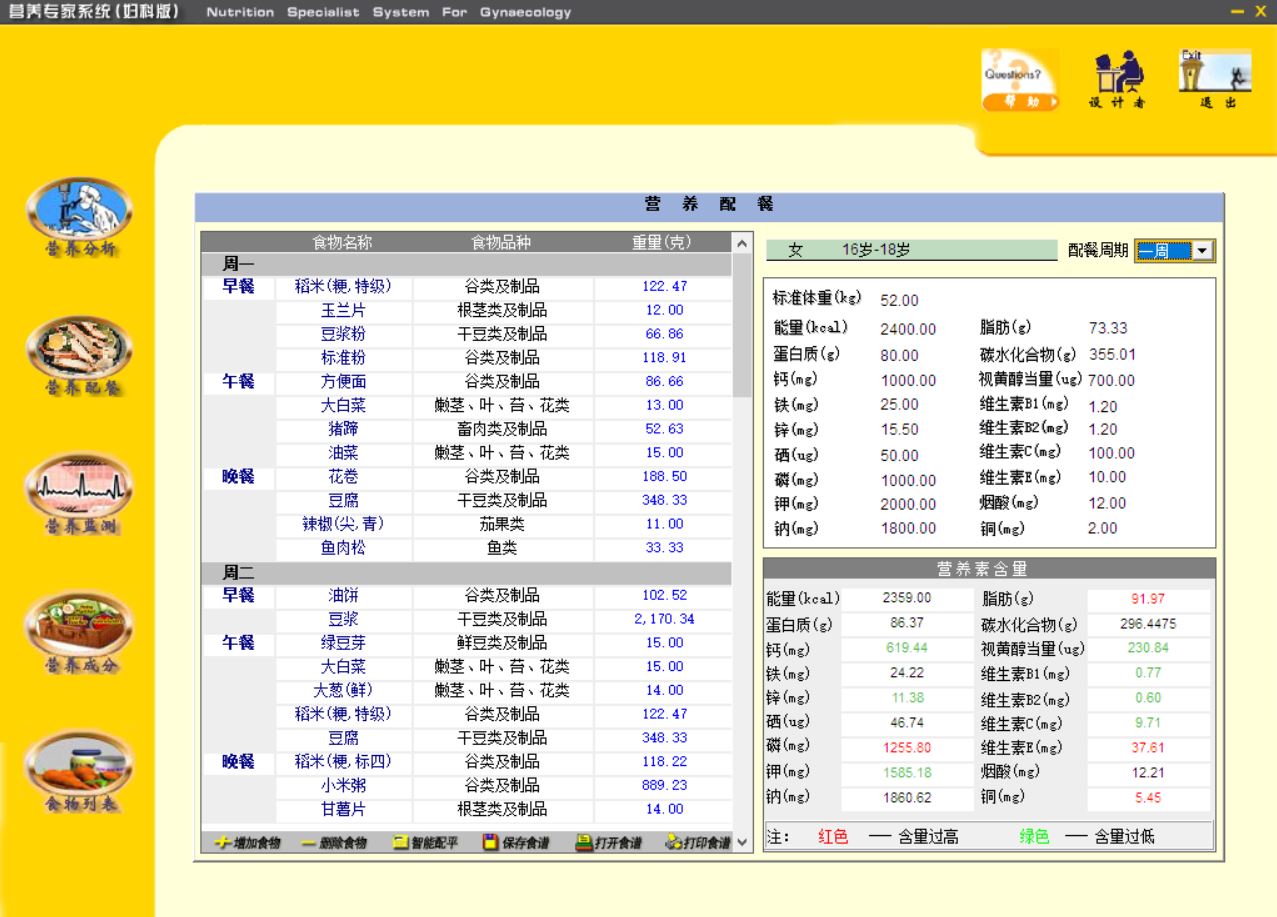Select the 大葱(鲜) food row
Screen dimensions: 1277x917
pyautogui.click(x=343, y=691)
